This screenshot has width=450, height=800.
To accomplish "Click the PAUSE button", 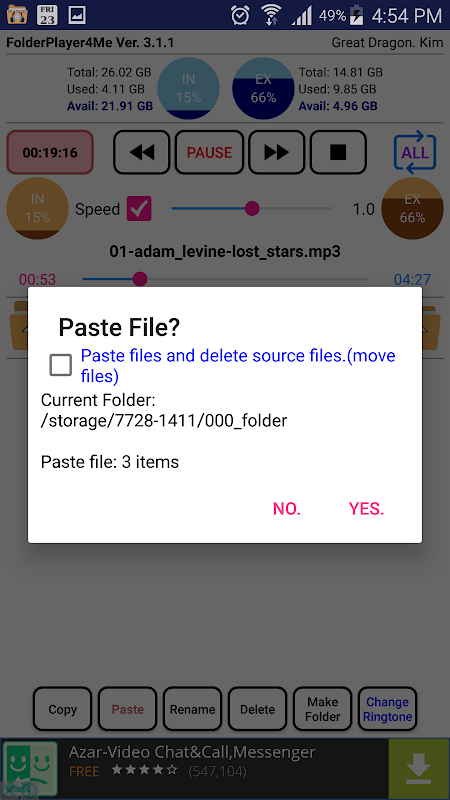I will pyautogui.click(x=209, y=153).
